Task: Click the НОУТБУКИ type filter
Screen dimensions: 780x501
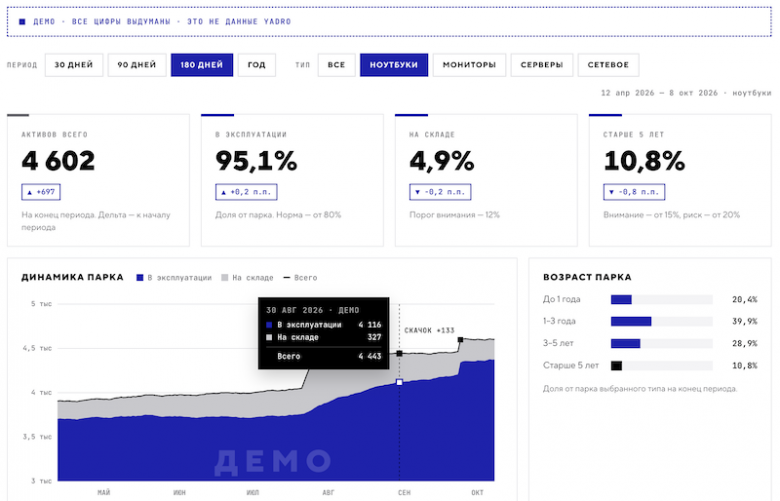Action: (x=394, y=65)
